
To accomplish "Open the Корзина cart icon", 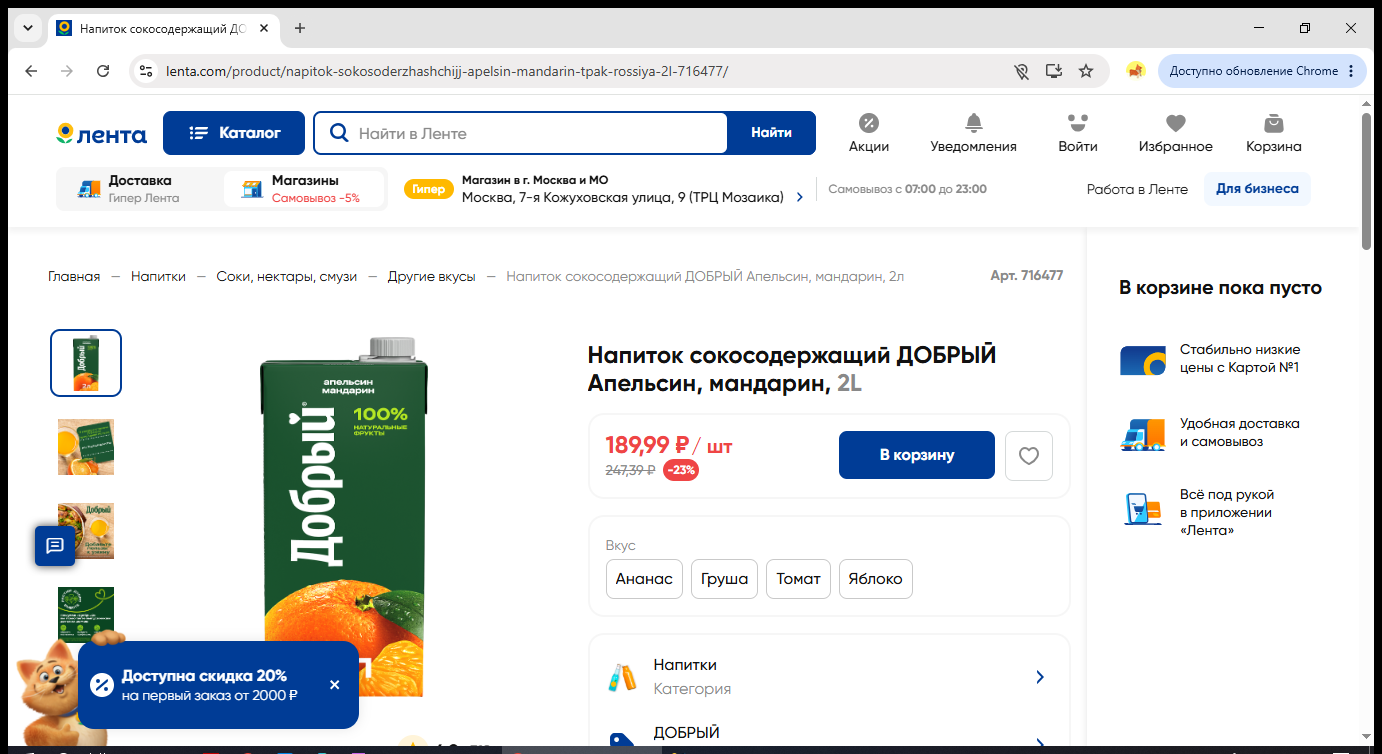I will coord(1273,133).
